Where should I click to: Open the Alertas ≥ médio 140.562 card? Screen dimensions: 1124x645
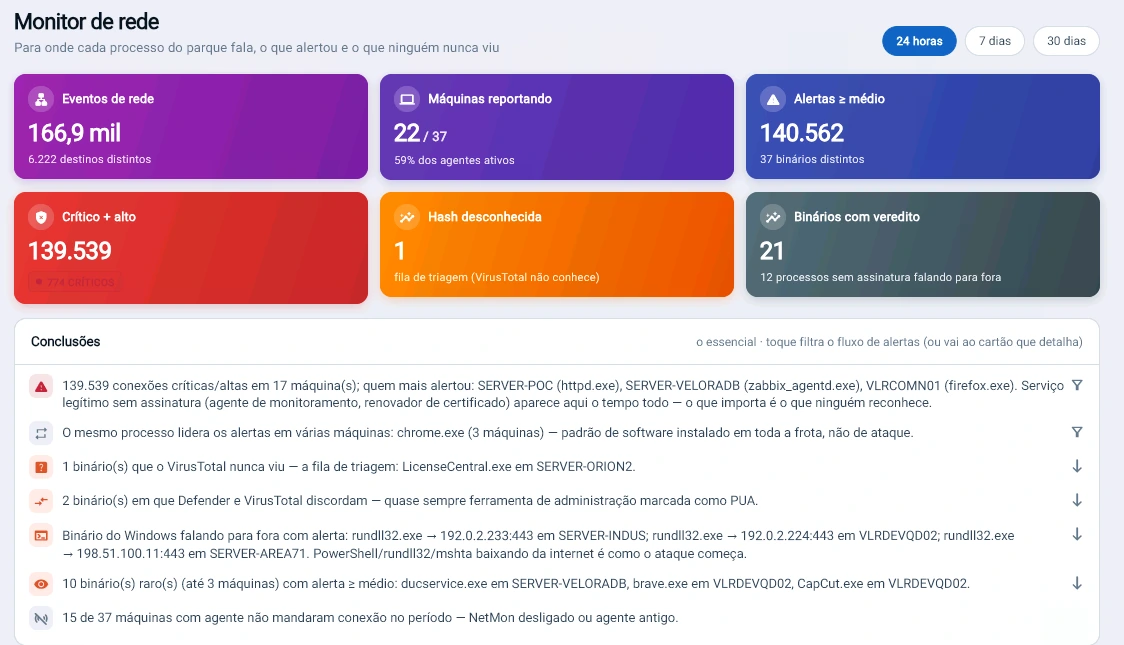click(x=923, y=127)
